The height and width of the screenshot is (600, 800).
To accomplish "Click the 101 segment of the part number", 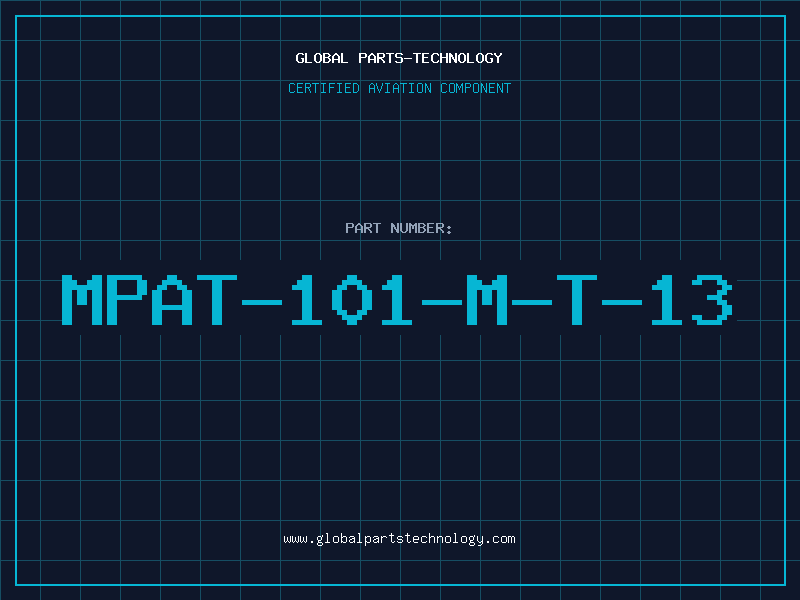I will pyautogui.click(x=352, y=299).
